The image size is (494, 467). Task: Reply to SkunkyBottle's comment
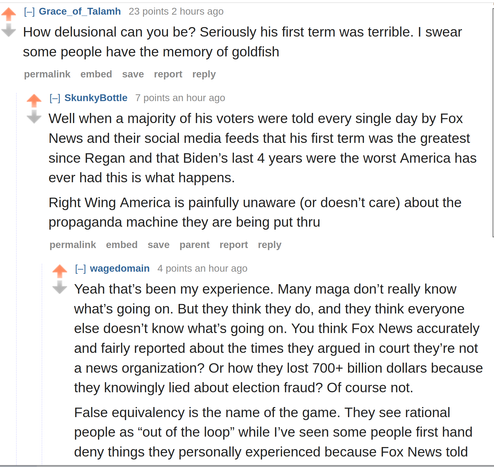coord(270,245)
